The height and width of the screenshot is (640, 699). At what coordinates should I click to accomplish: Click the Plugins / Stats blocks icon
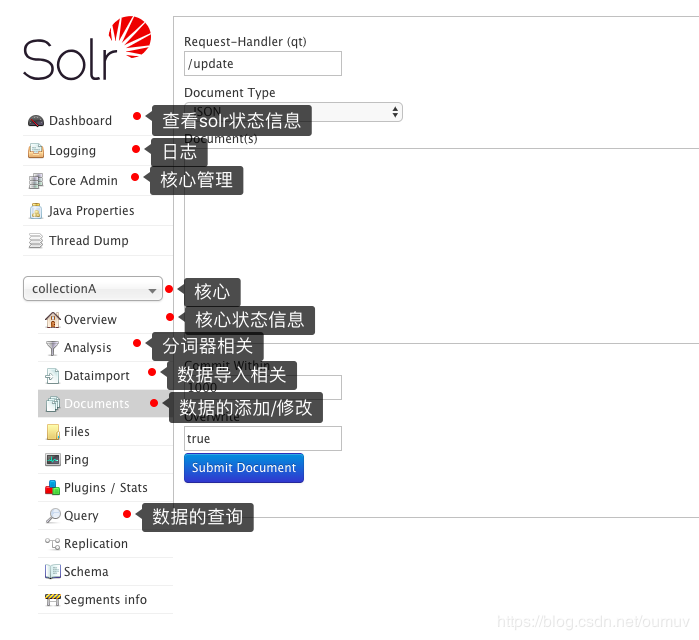pyautogui.click(x=52, y=488)
